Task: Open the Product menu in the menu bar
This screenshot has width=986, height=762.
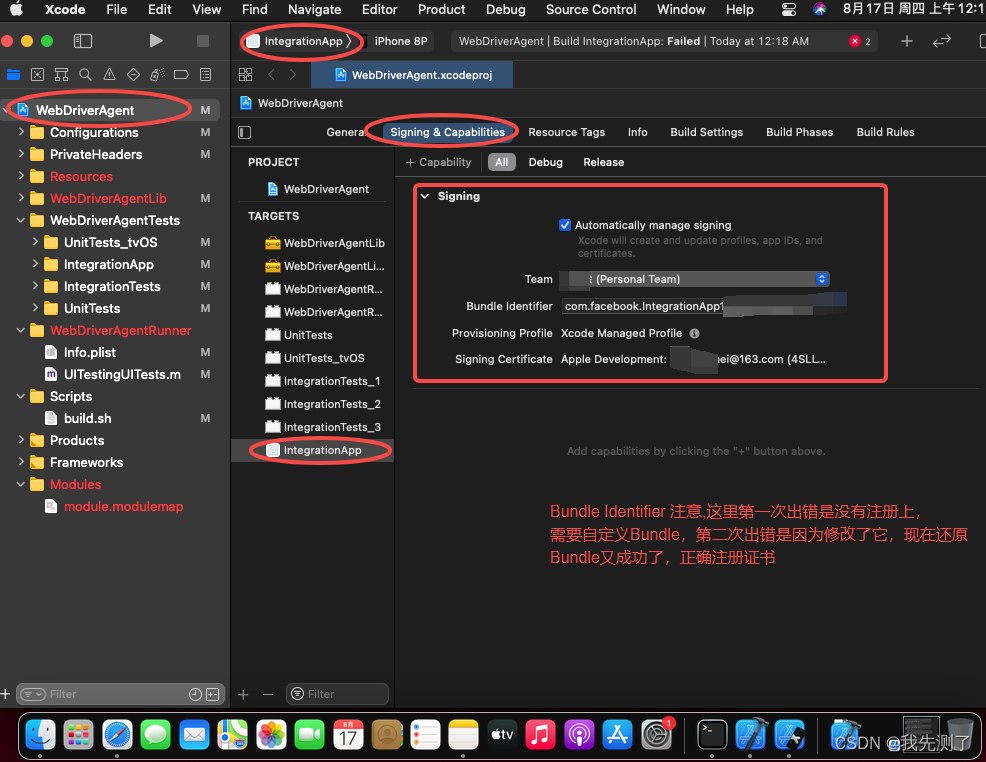Action: [x=442, y=10]
